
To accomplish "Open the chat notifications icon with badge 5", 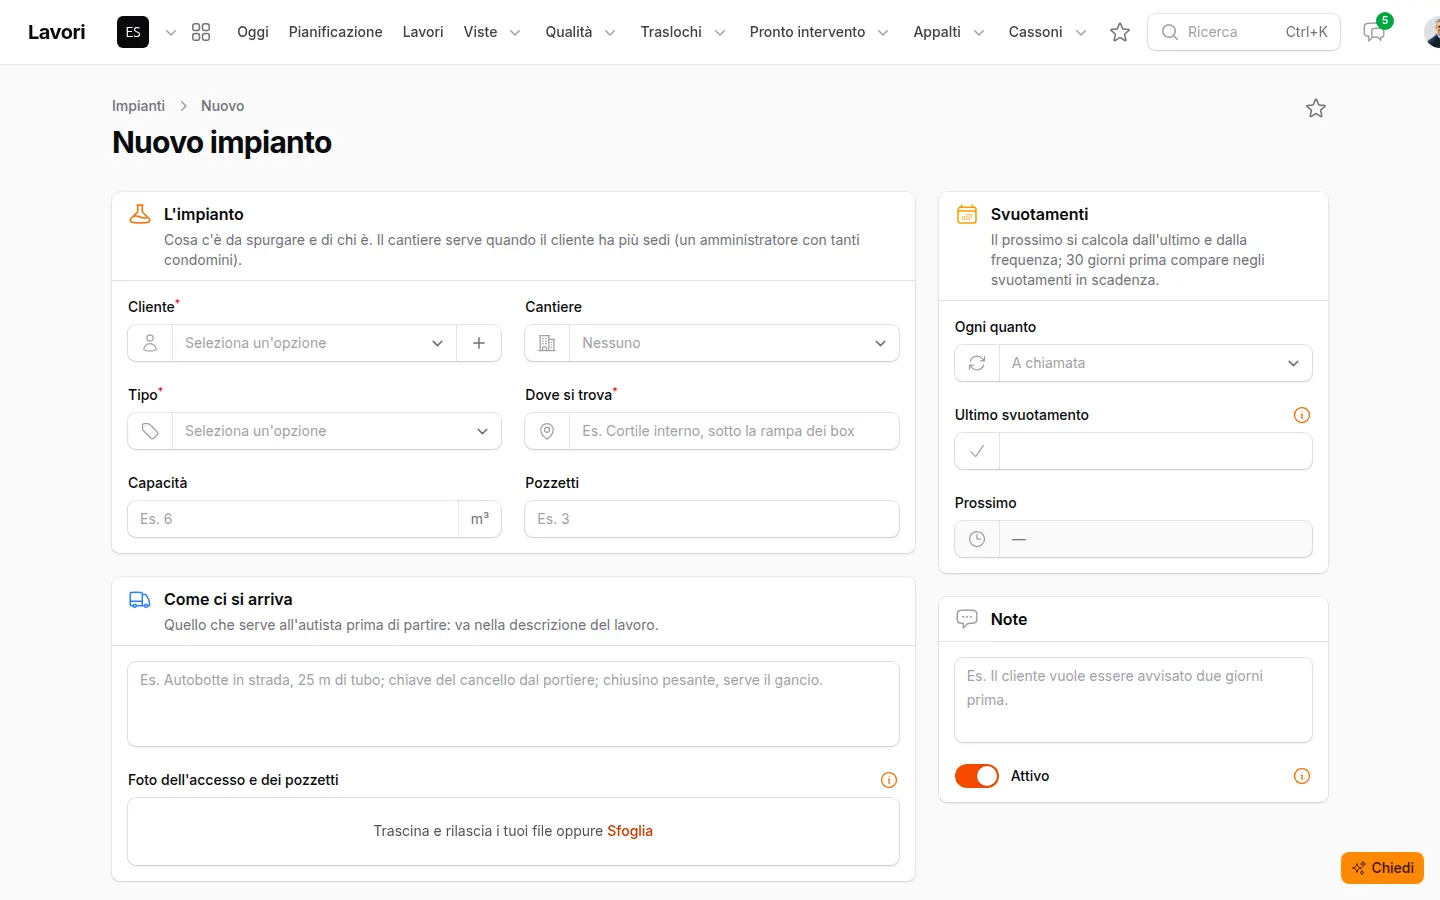I will click(x=1375, y=32).
